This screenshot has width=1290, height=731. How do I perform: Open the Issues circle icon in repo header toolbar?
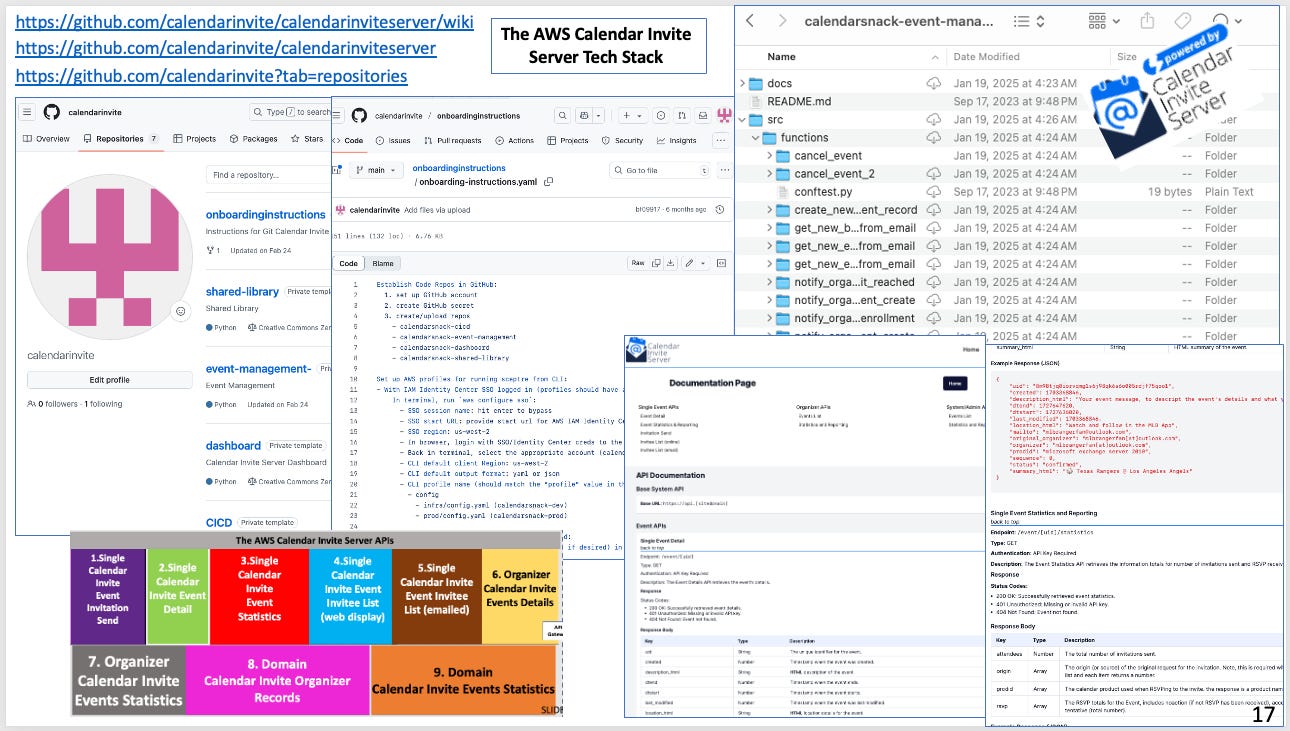click(661, 116)
